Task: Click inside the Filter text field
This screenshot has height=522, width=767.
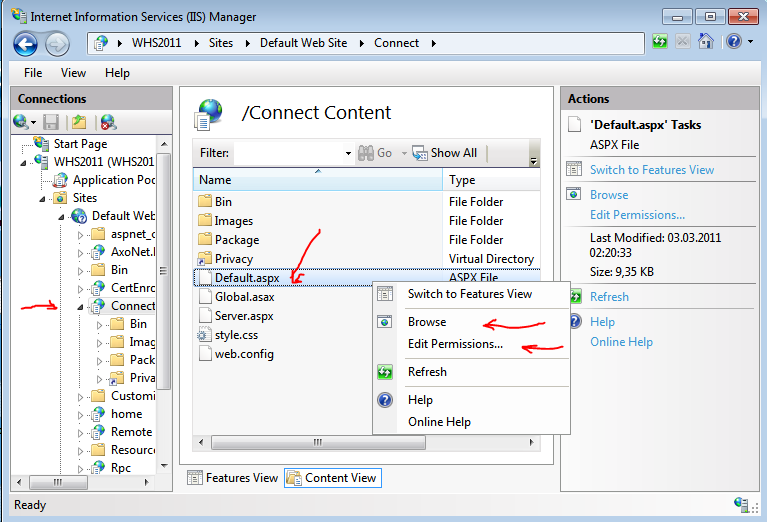Action: coord(288,153)
